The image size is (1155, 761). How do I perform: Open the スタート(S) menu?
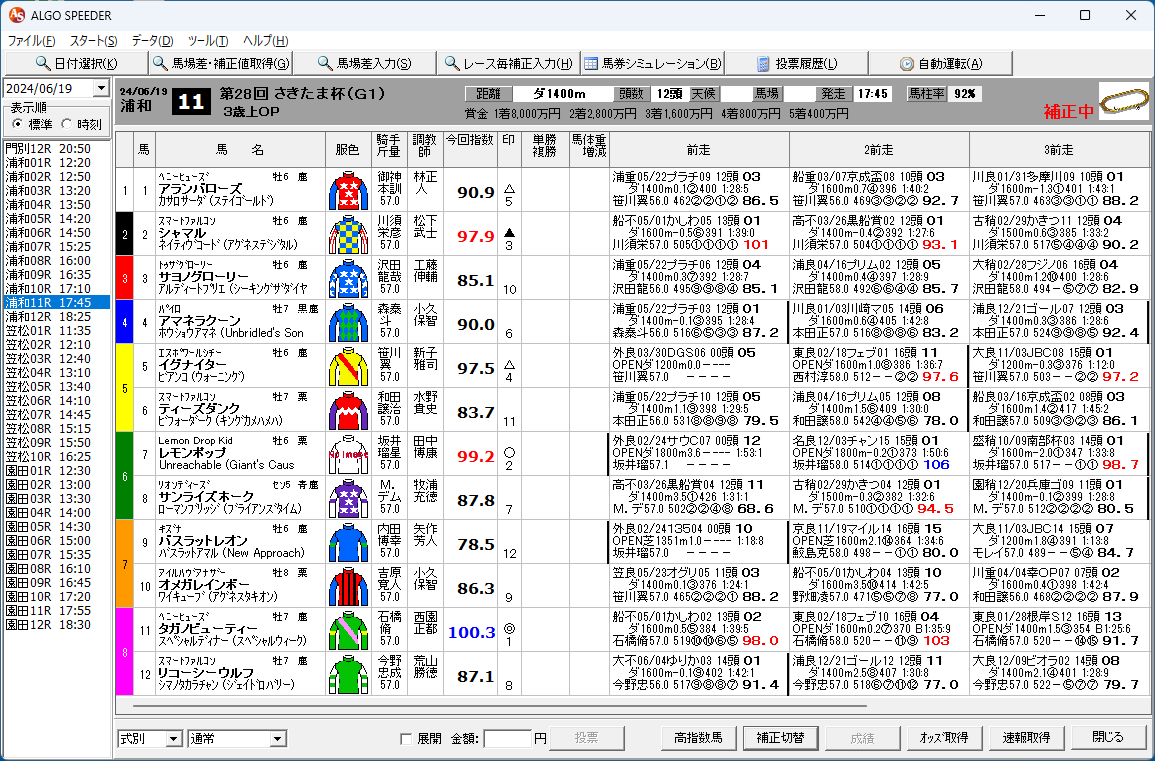pos(94,41)
